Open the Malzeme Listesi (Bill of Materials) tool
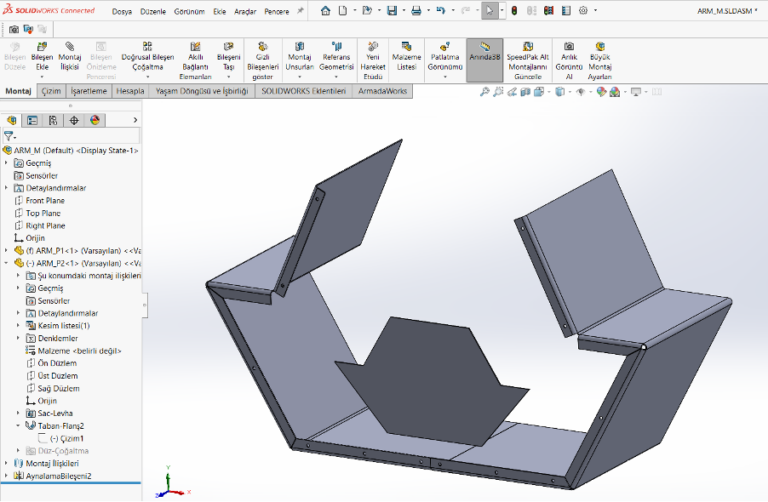The height and width of the screenshot is (502, 768). [x=406, y=47]
